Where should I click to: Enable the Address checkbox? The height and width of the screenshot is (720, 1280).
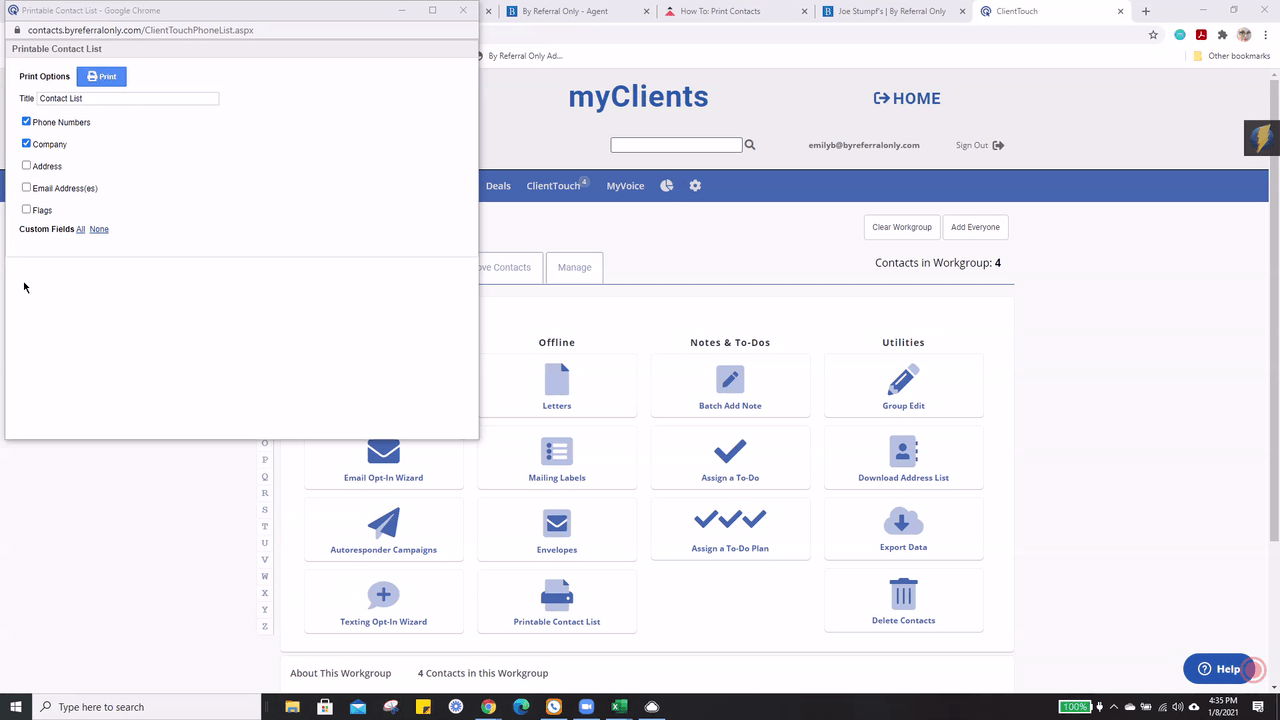[26, 165]
